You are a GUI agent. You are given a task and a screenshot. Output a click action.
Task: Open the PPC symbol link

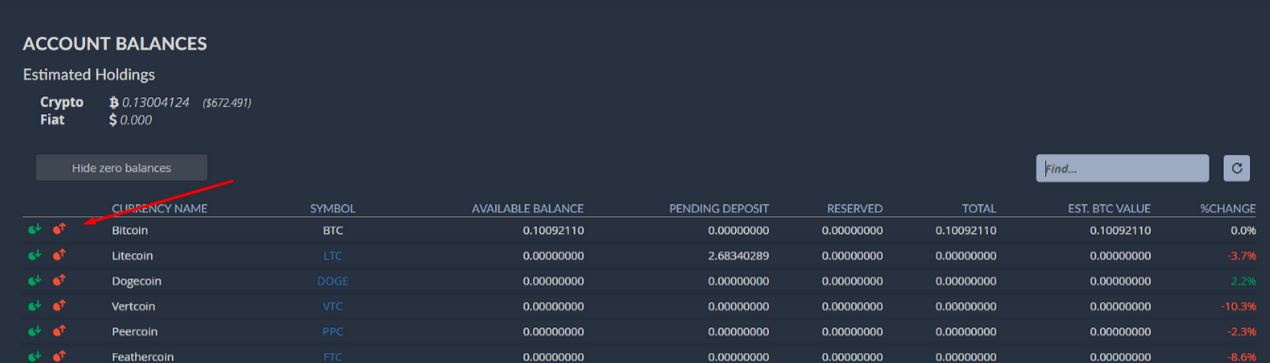point(333,331)
